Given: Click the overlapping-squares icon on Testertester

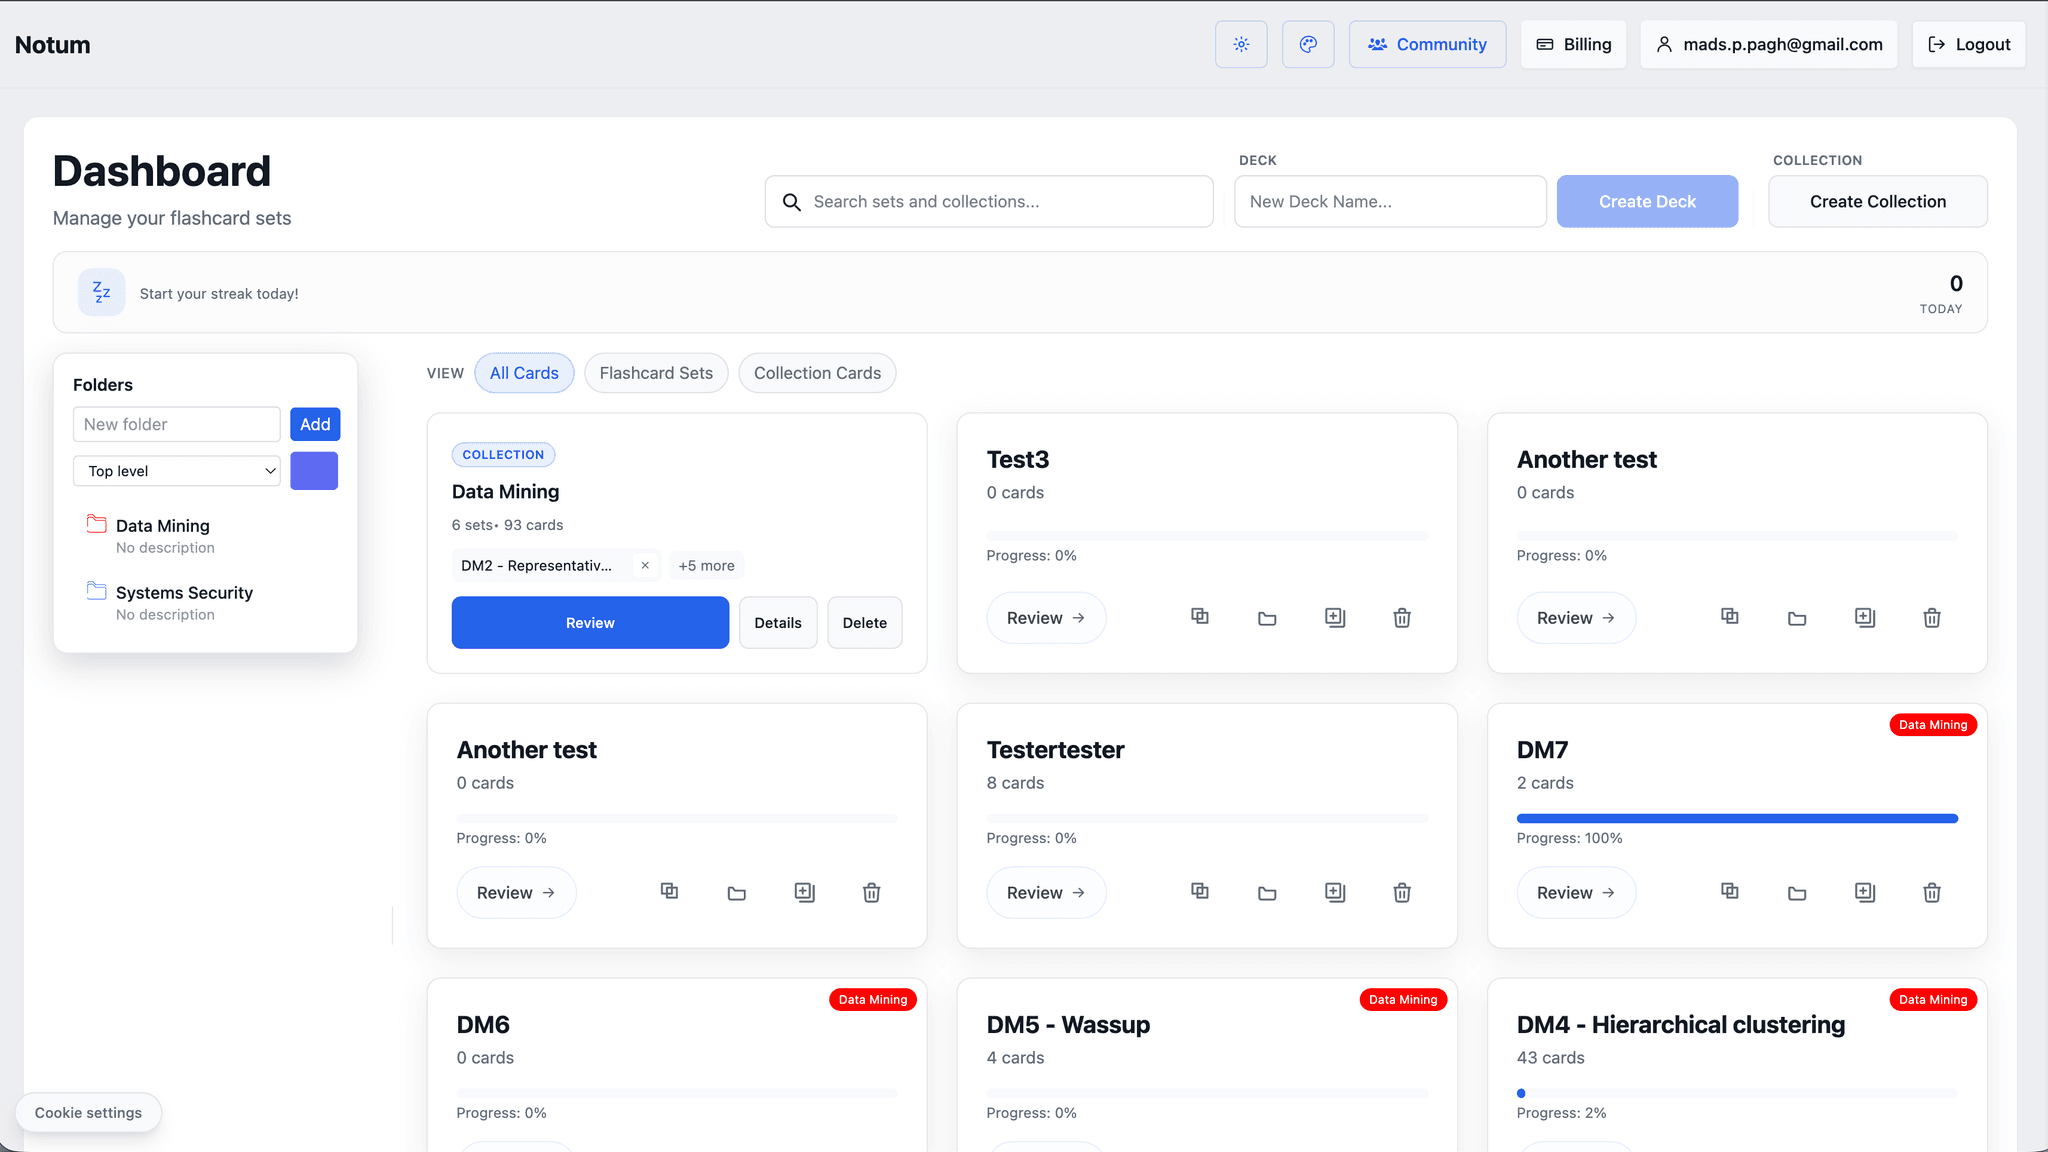Looking at the screenshot, I should 1200,892.
